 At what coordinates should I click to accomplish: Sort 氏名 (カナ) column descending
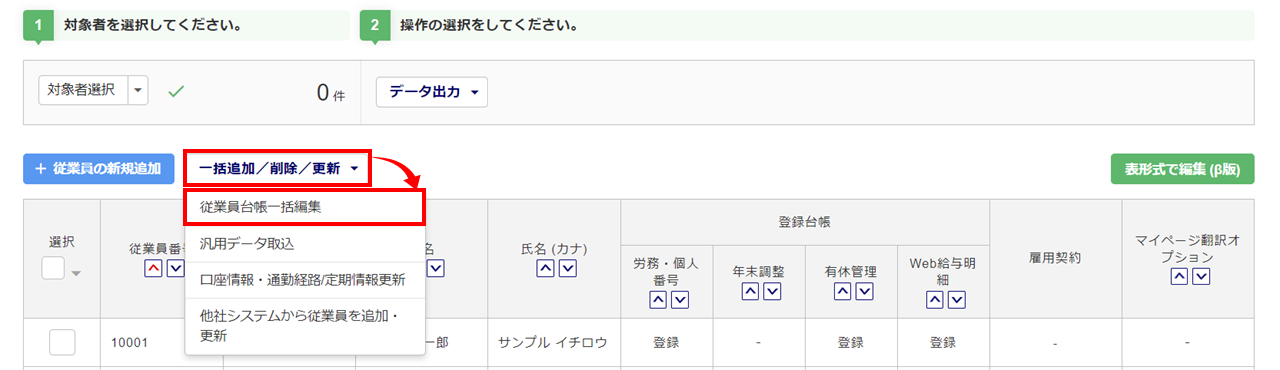567,268
